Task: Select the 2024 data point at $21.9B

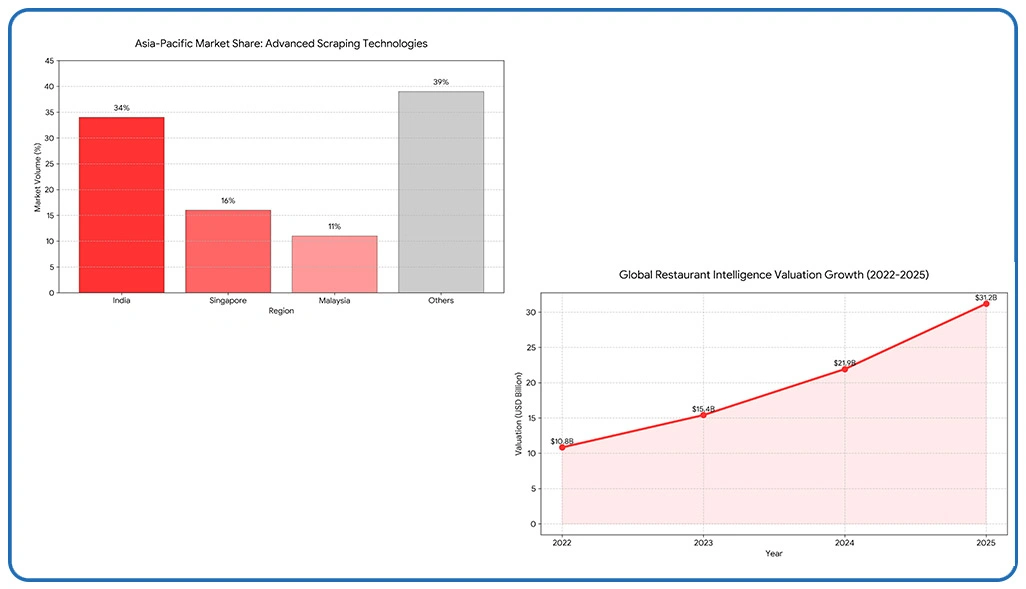Action: click(845, 369)
